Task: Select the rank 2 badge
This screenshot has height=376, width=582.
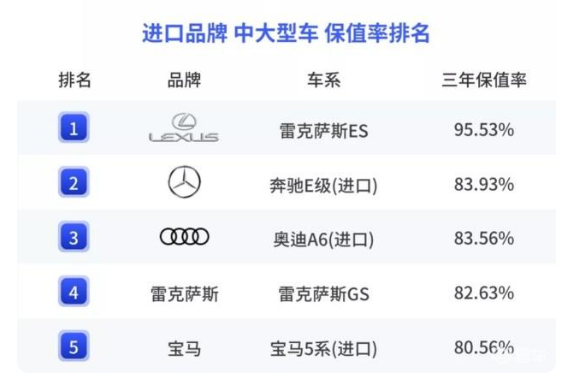Action: pyautogui.click(x=73, y=182)
